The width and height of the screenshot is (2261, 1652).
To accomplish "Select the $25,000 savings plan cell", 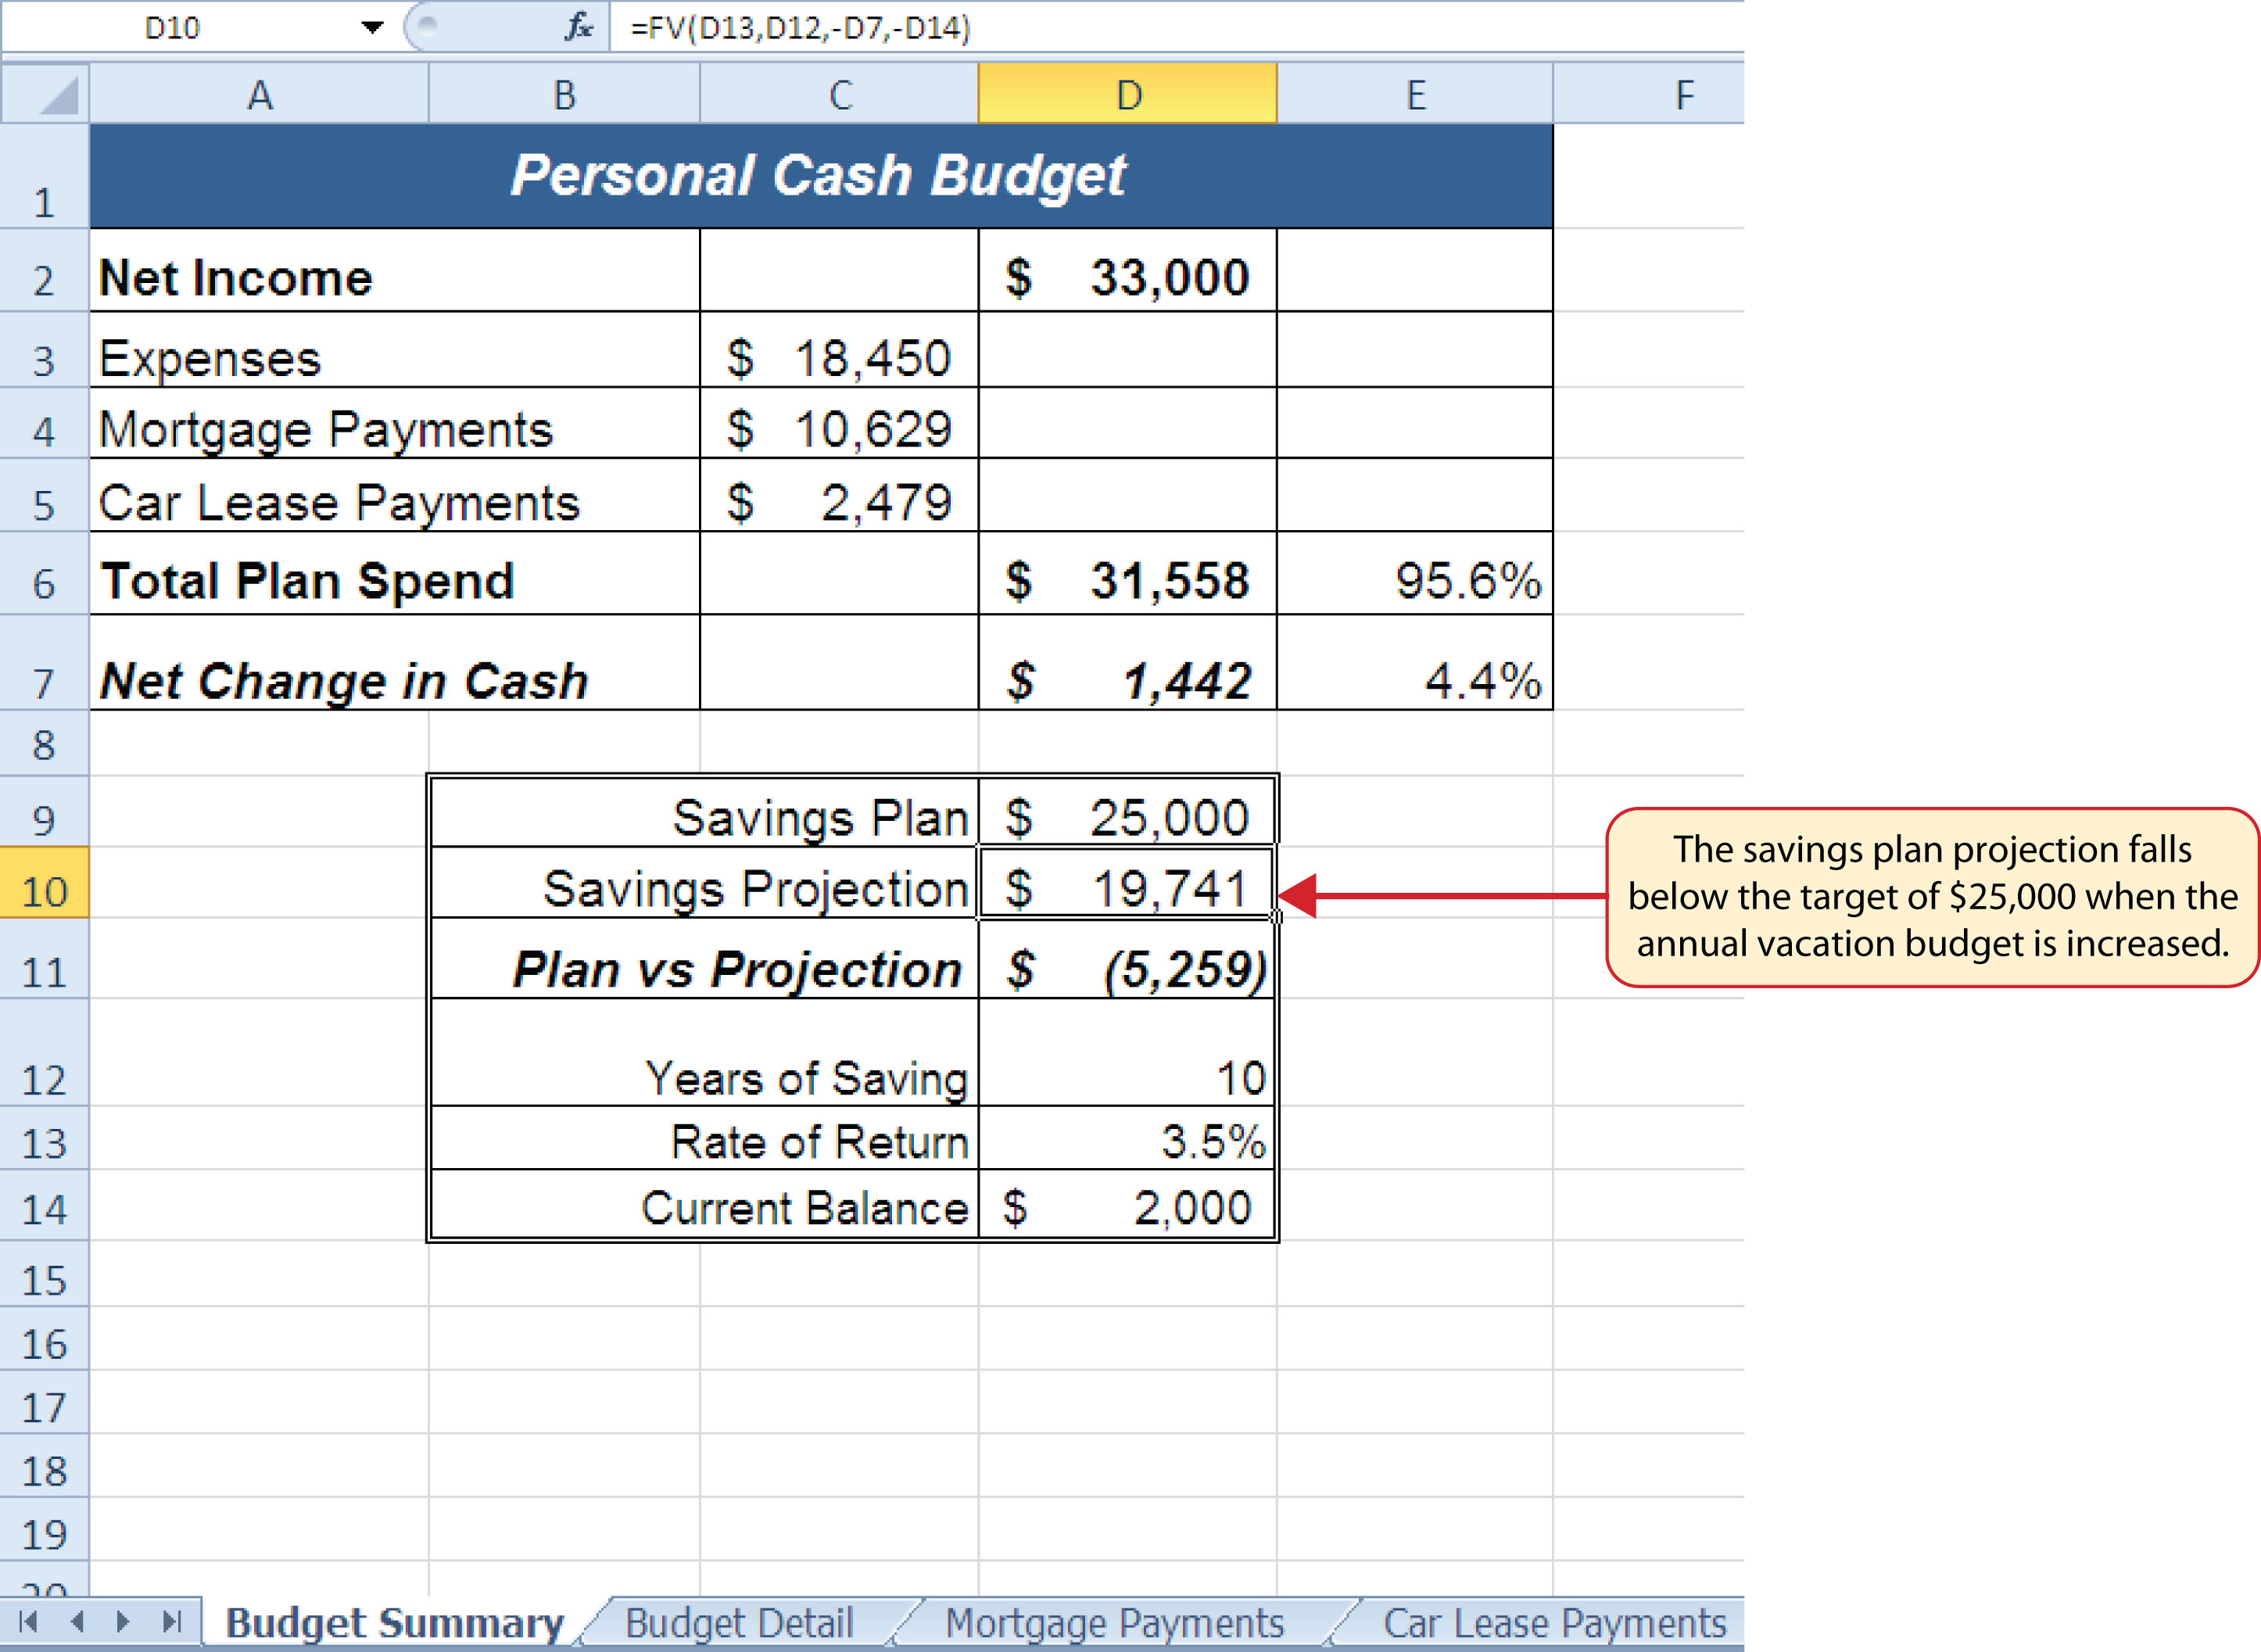I will pos(1127,811).
